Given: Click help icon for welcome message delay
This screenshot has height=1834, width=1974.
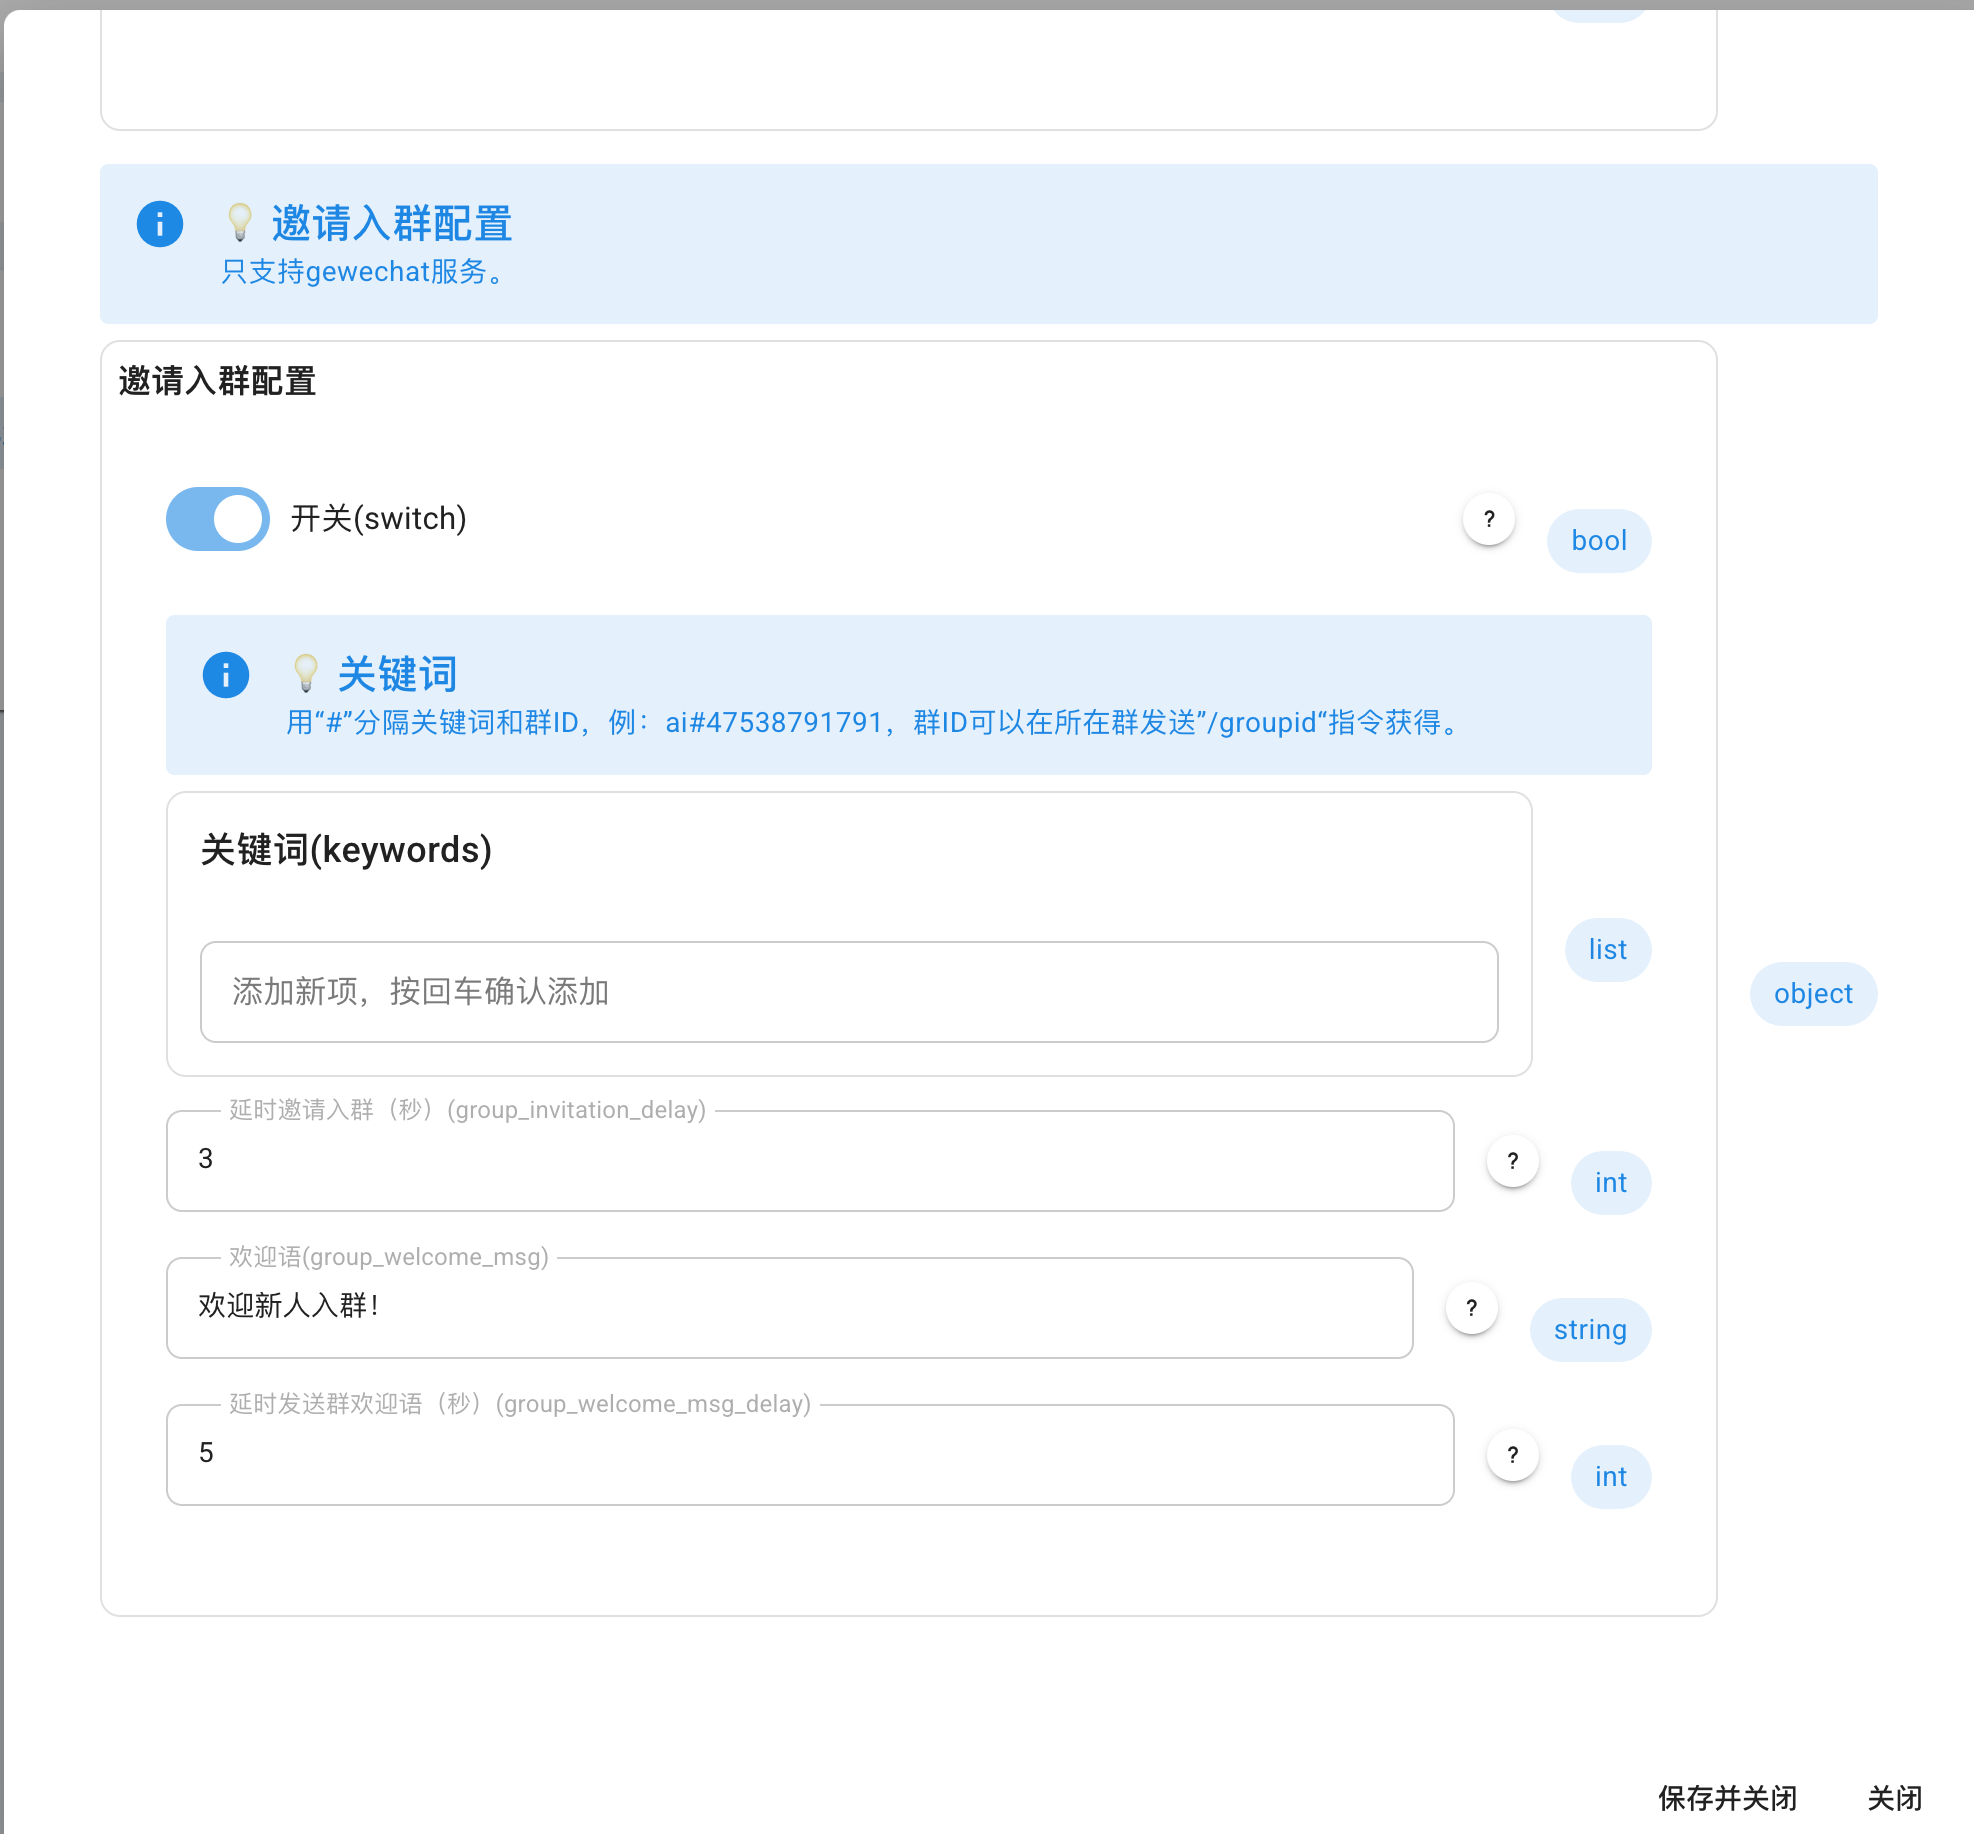Looking at the screenshot, I should click(x=1512, y=1455).
